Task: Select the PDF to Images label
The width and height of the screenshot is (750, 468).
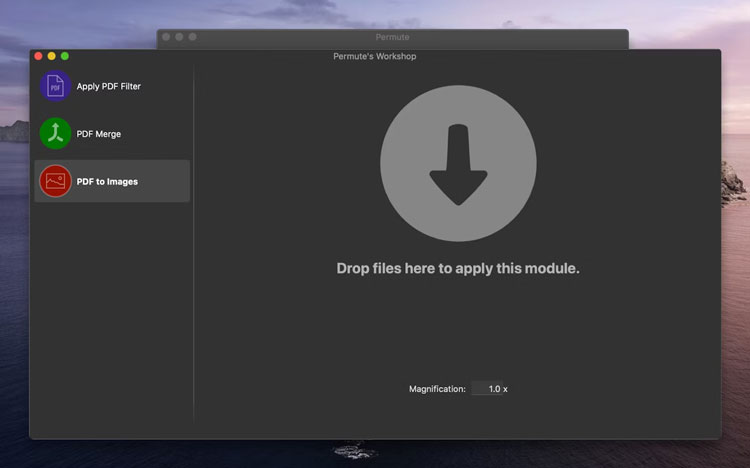Action: point(107,181)
